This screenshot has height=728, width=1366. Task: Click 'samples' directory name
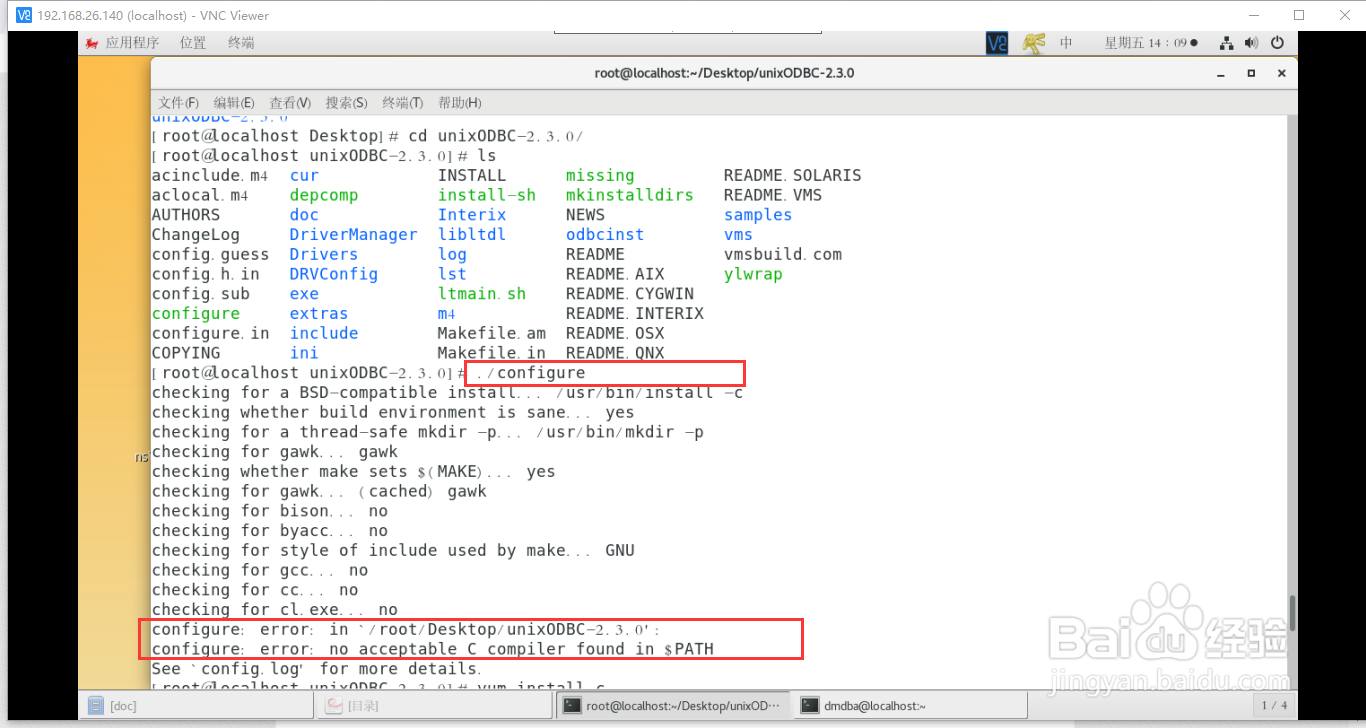758,215
